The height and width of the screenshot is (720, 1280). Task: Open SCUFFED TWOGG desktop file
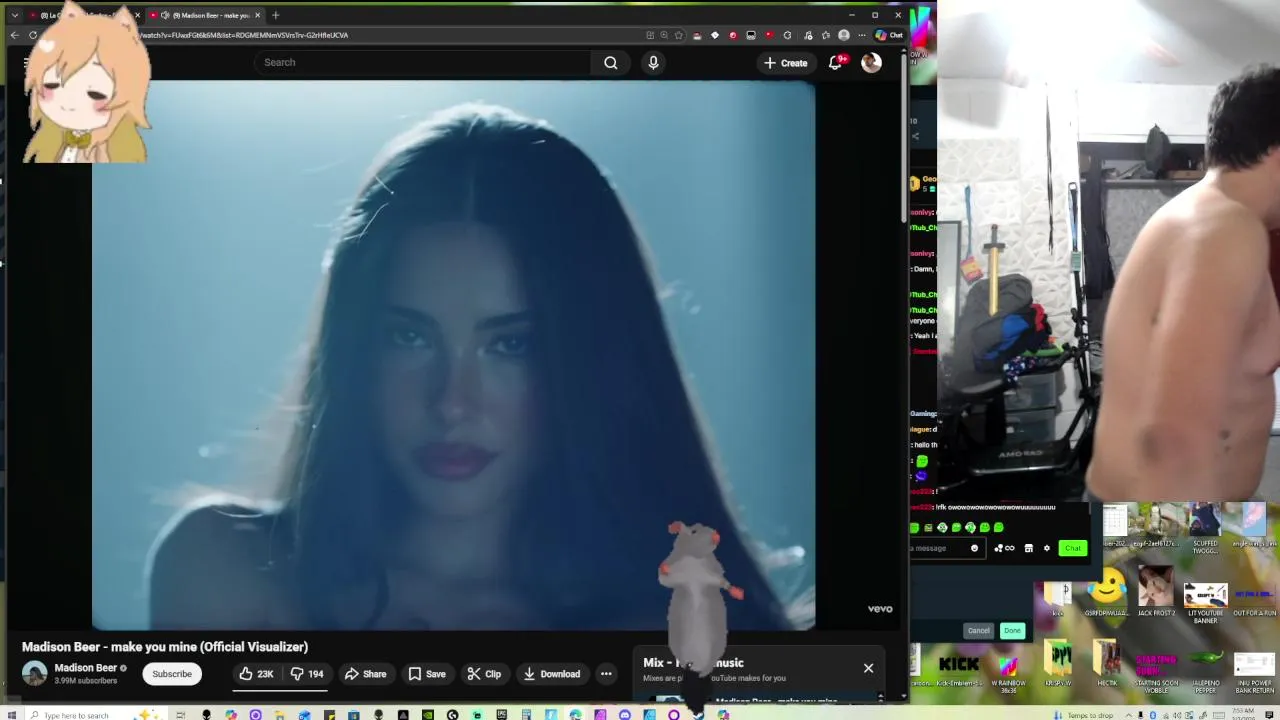(1205, 528)
